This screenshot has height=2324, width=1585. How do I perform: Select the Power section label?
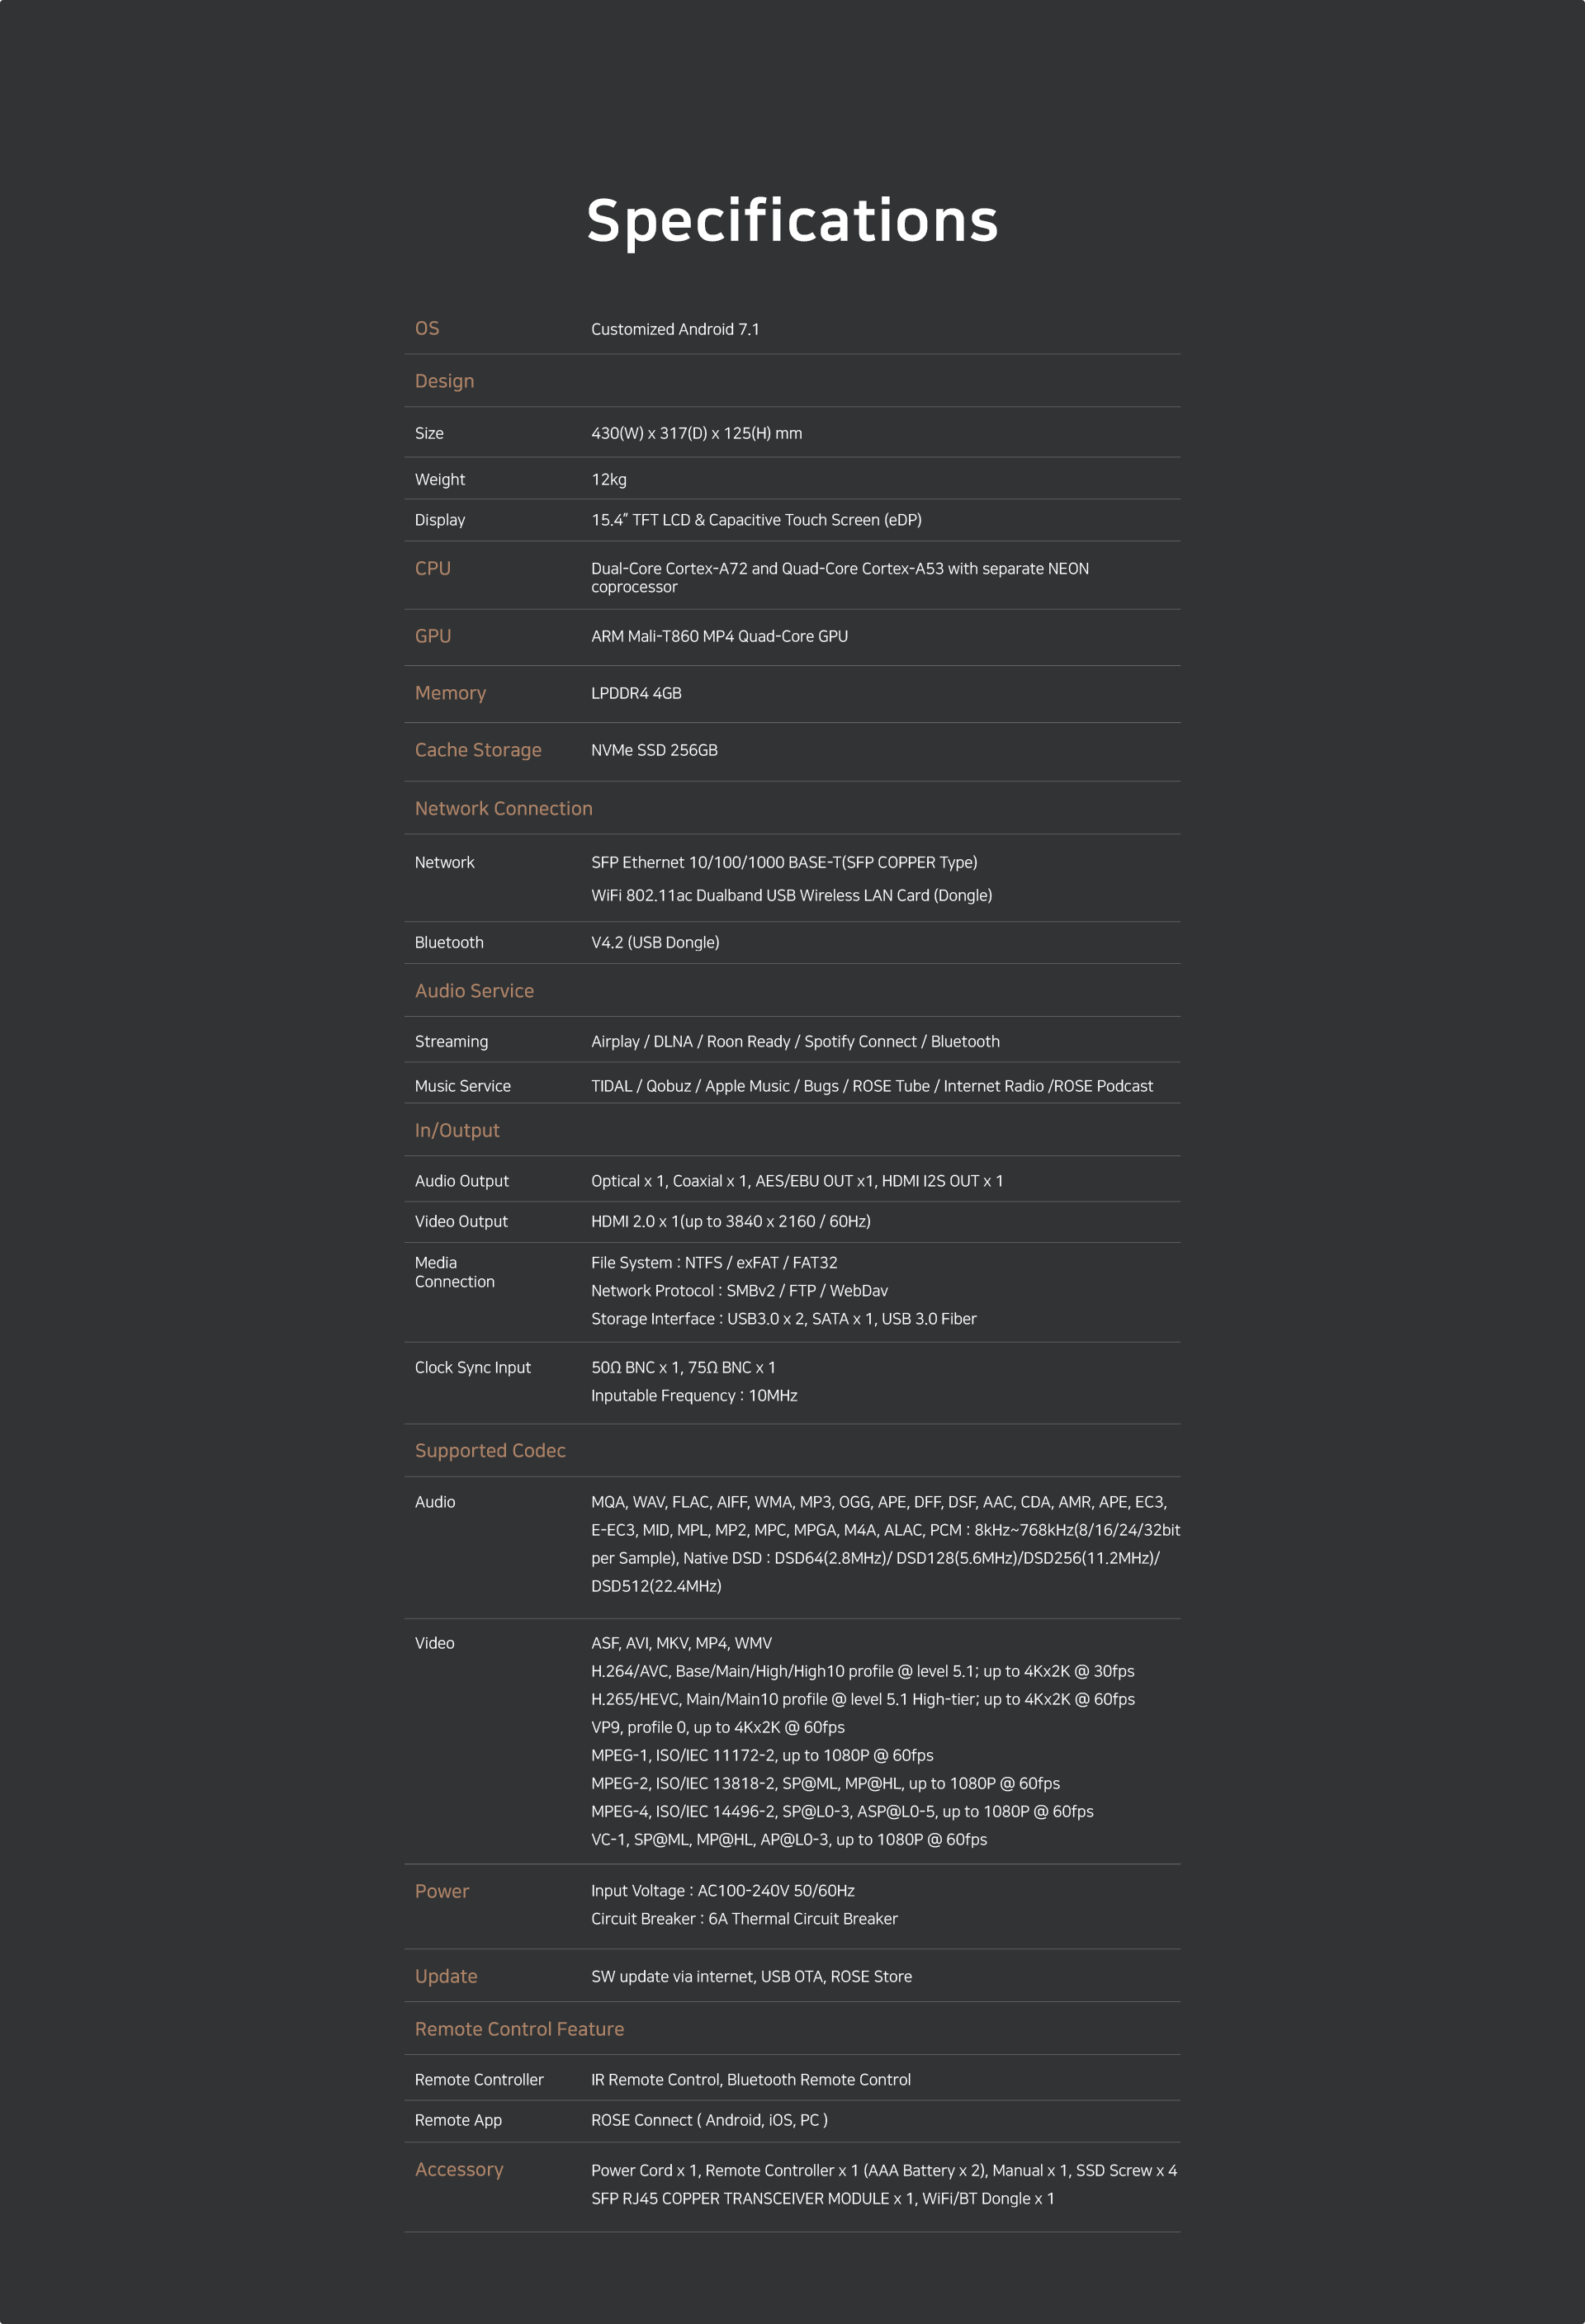442,1891
